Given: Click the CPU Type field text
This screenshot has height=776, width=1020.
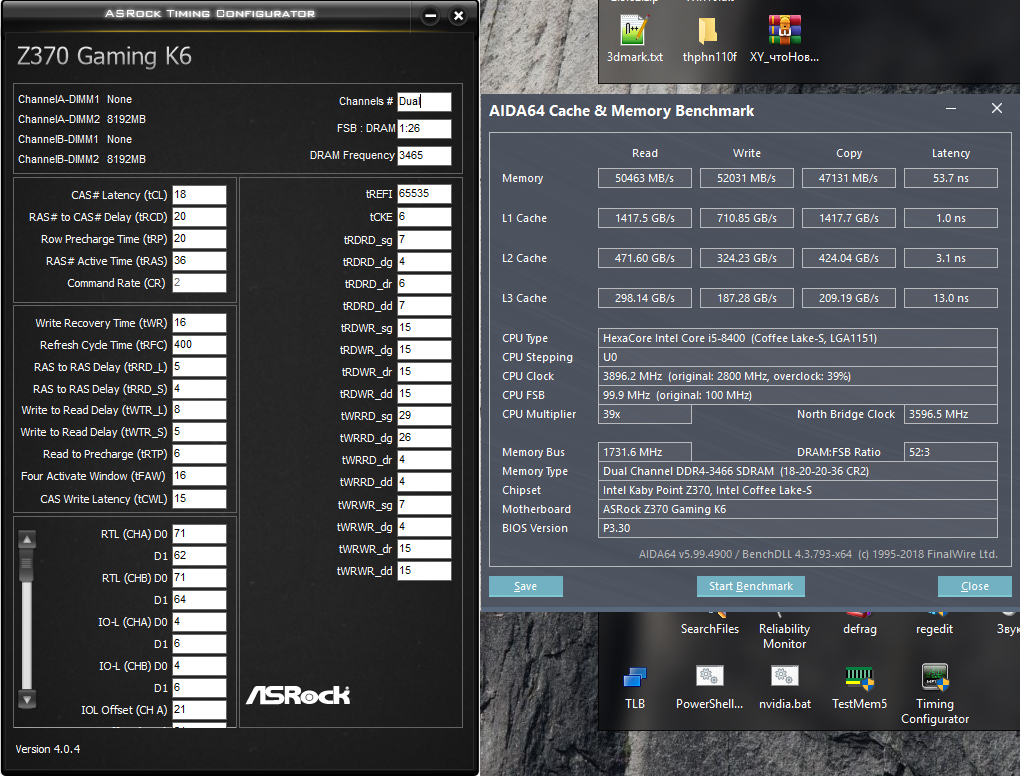Looking at the screenshot, I should pyautogui.click(x=798, y=338).
